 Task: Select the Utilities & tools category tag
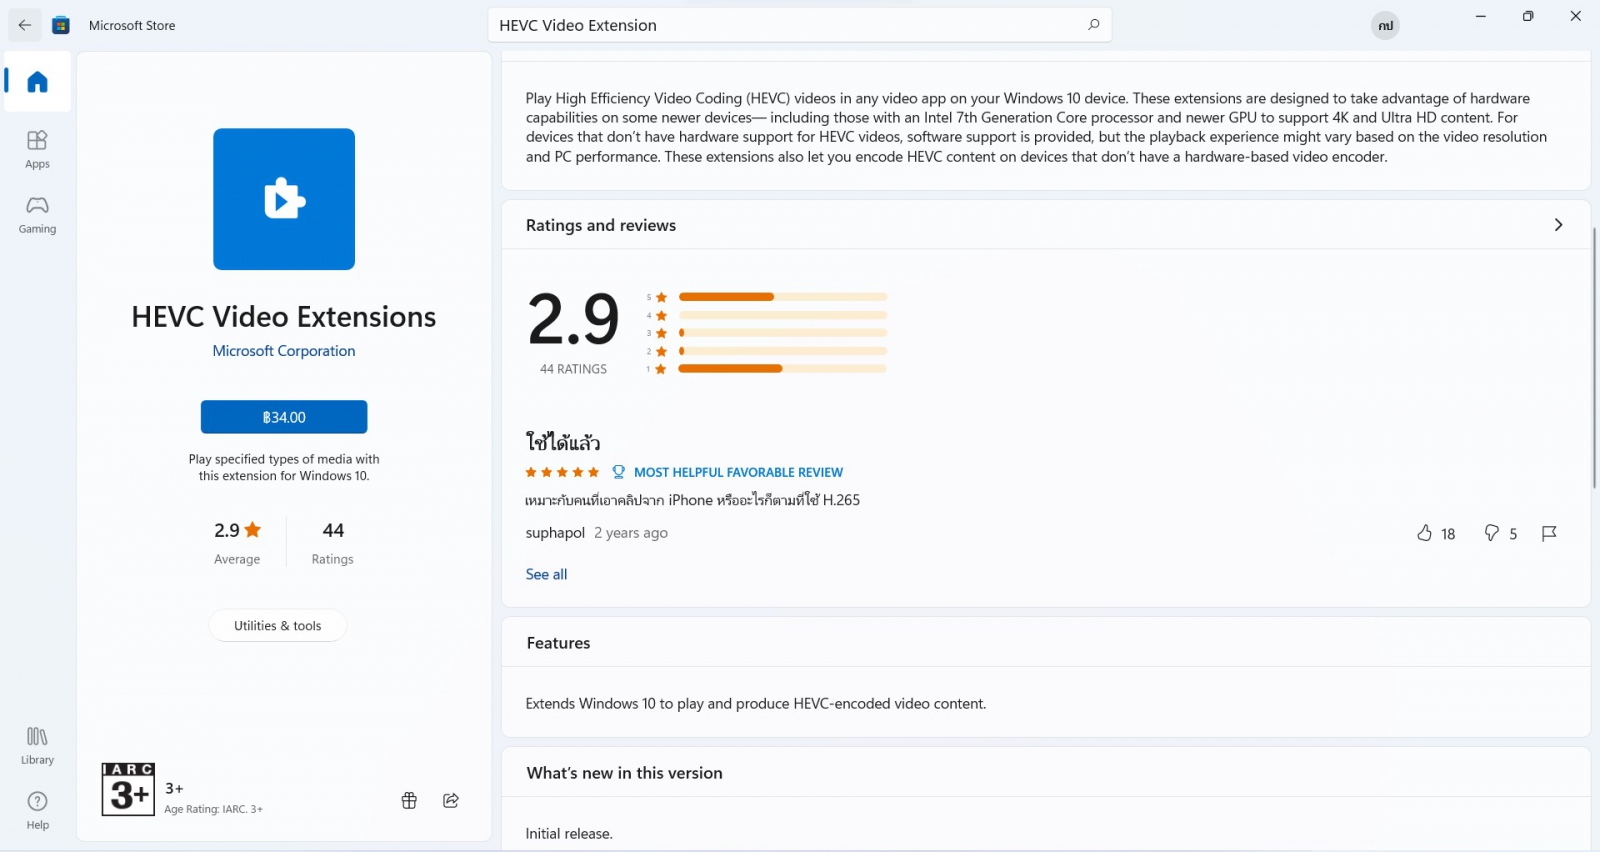(278, 626)
